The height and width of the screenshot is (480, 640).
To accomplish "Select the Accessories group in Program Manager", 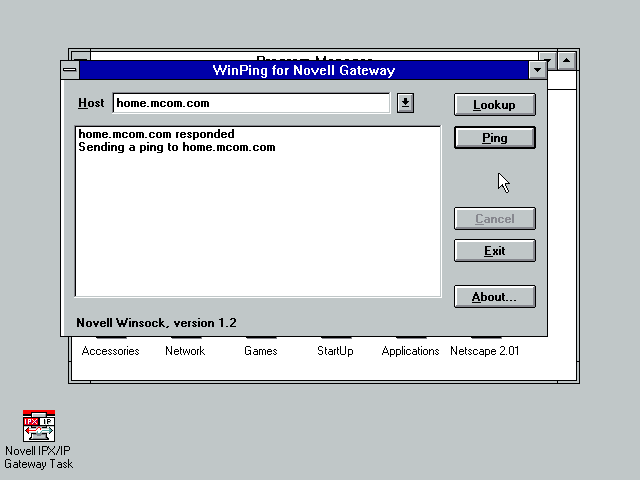I will tap(110, 351).
